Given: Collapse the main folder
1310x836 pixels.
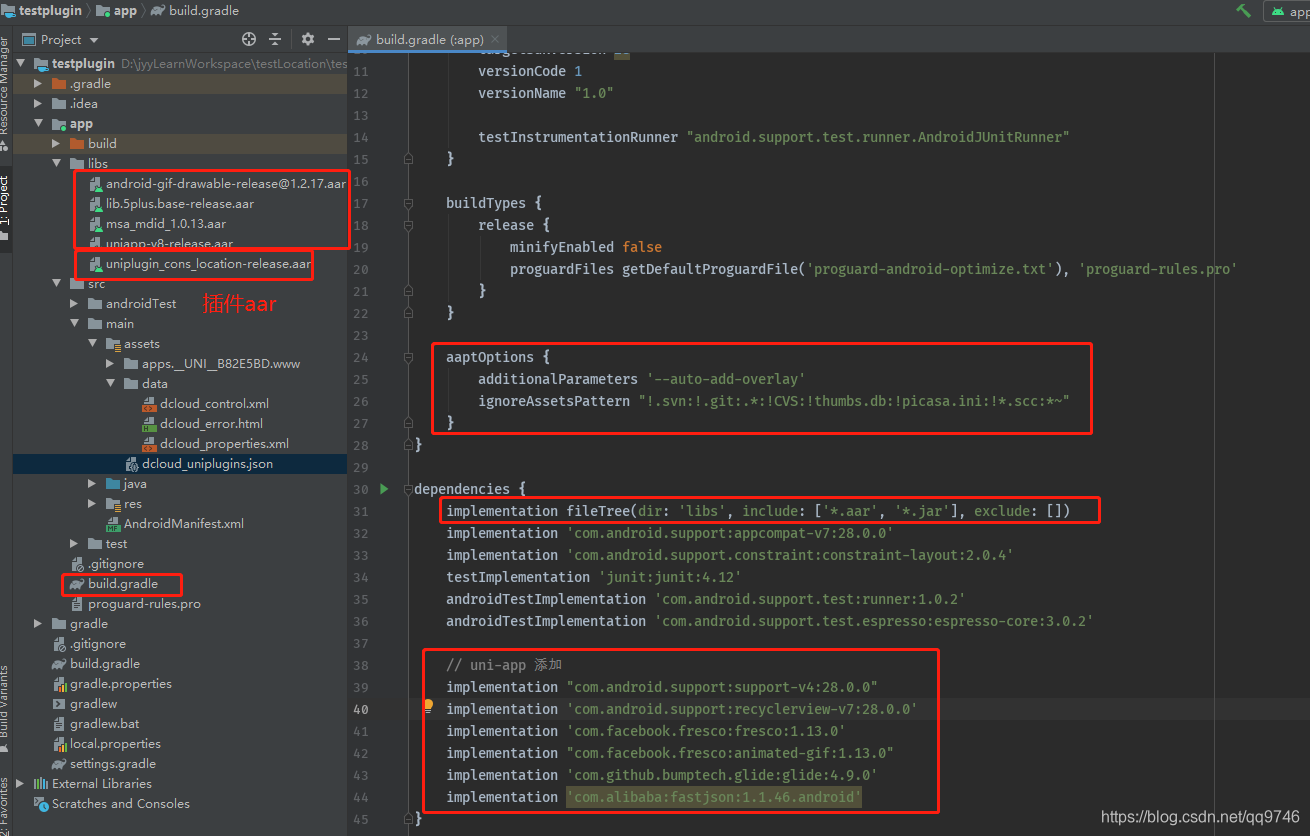Looking at the screenshot, I should pyautogui.click(x=74, y=324).
